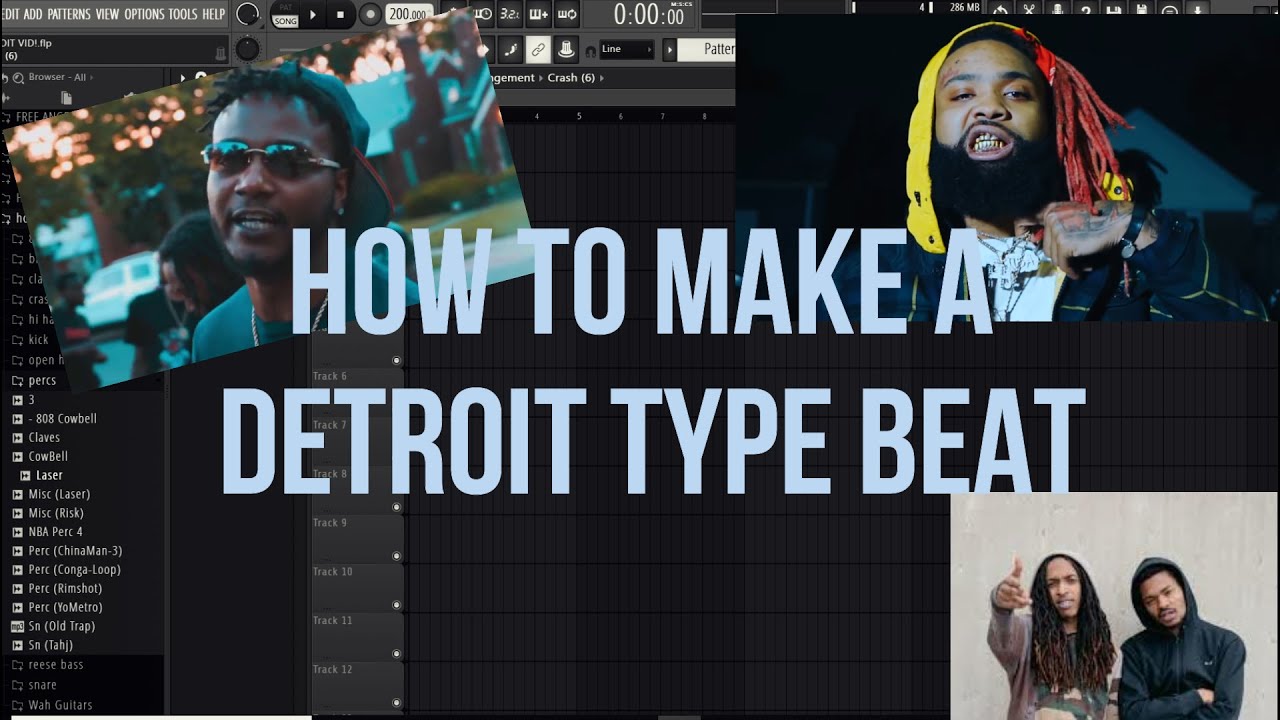1280x720 pixels.
Task: Click the Record button in transport
Action: click(x=370, y=15)
